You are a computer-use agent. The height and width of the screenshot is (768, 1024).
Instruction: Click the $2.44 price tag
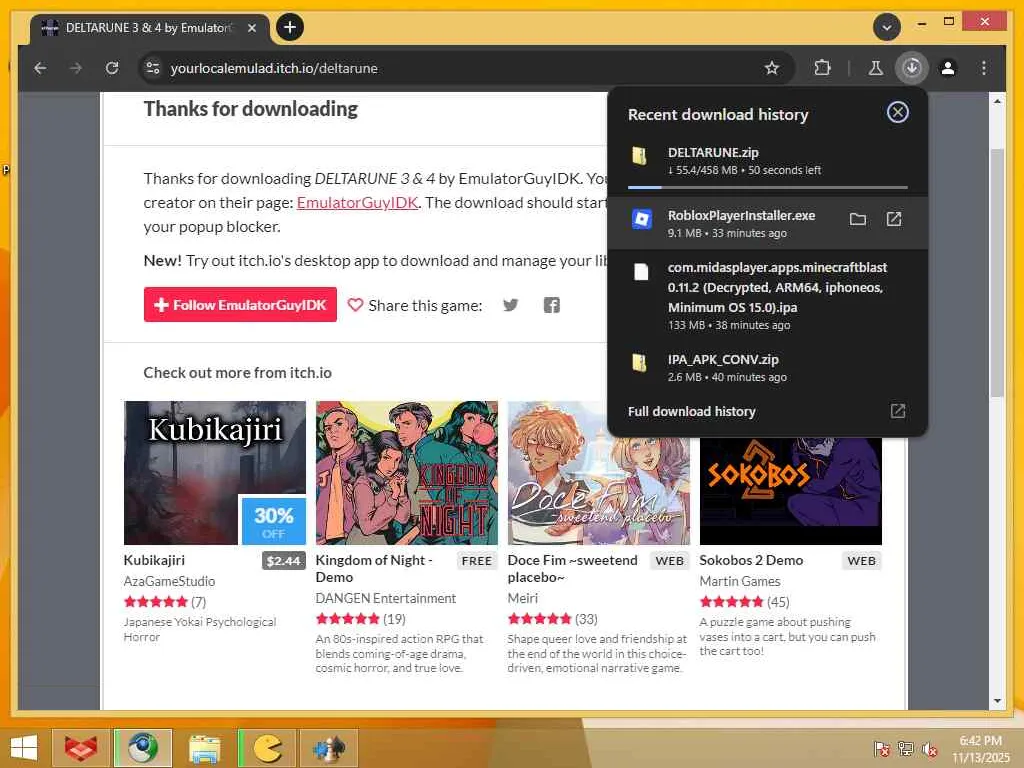click(283, 561)
